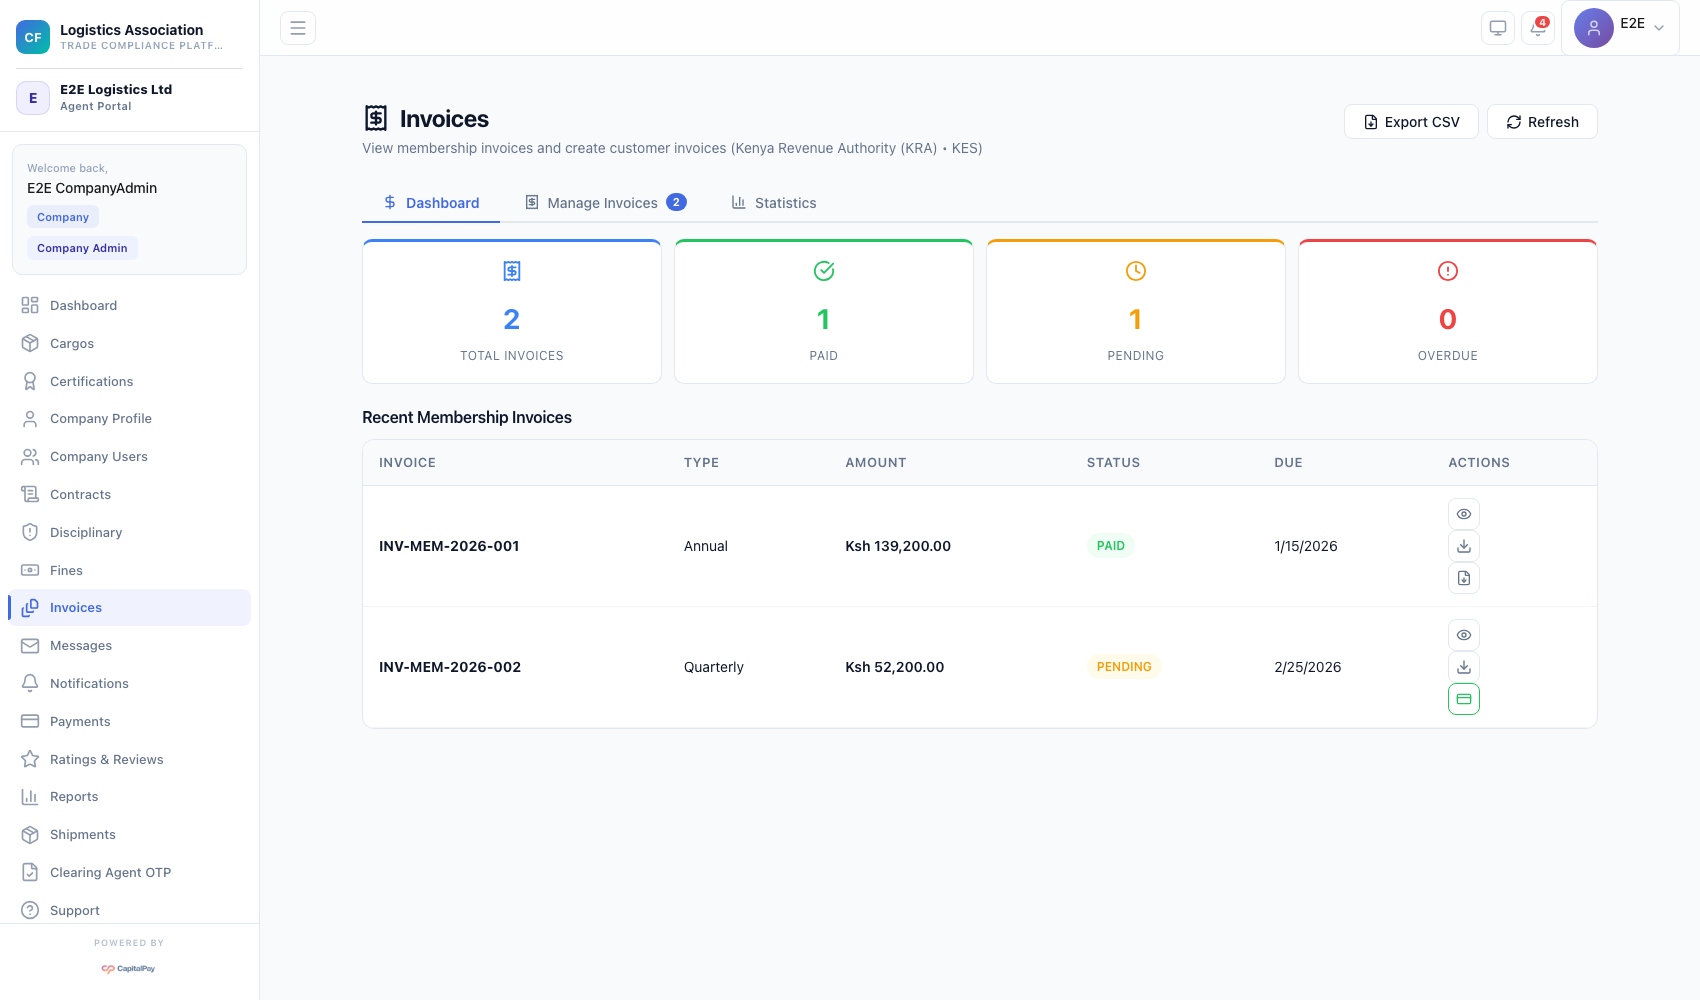The height and width of the screenshot is (1000, 1700).
Task: Open the Statistics tab
Action: [x=774, y=203]
